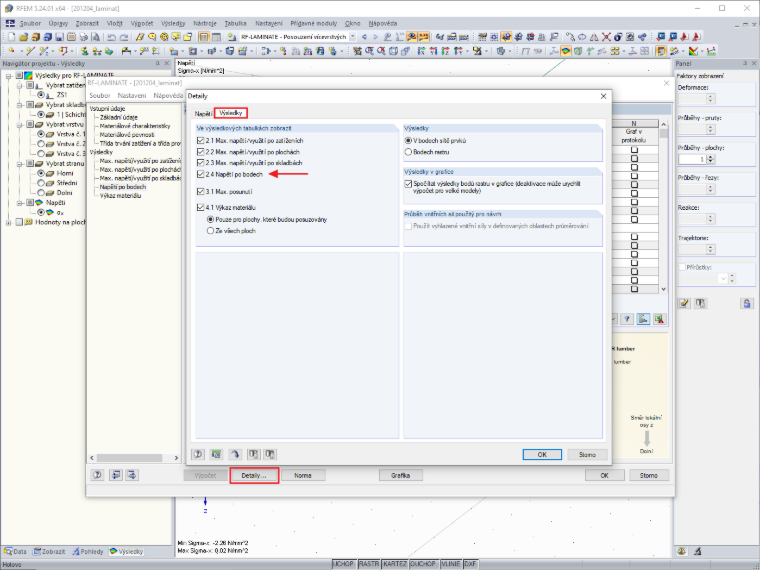Open the Přírůstky dropdown in Panel
Viewport: 760px width, 570px height.
coord(723,278)
